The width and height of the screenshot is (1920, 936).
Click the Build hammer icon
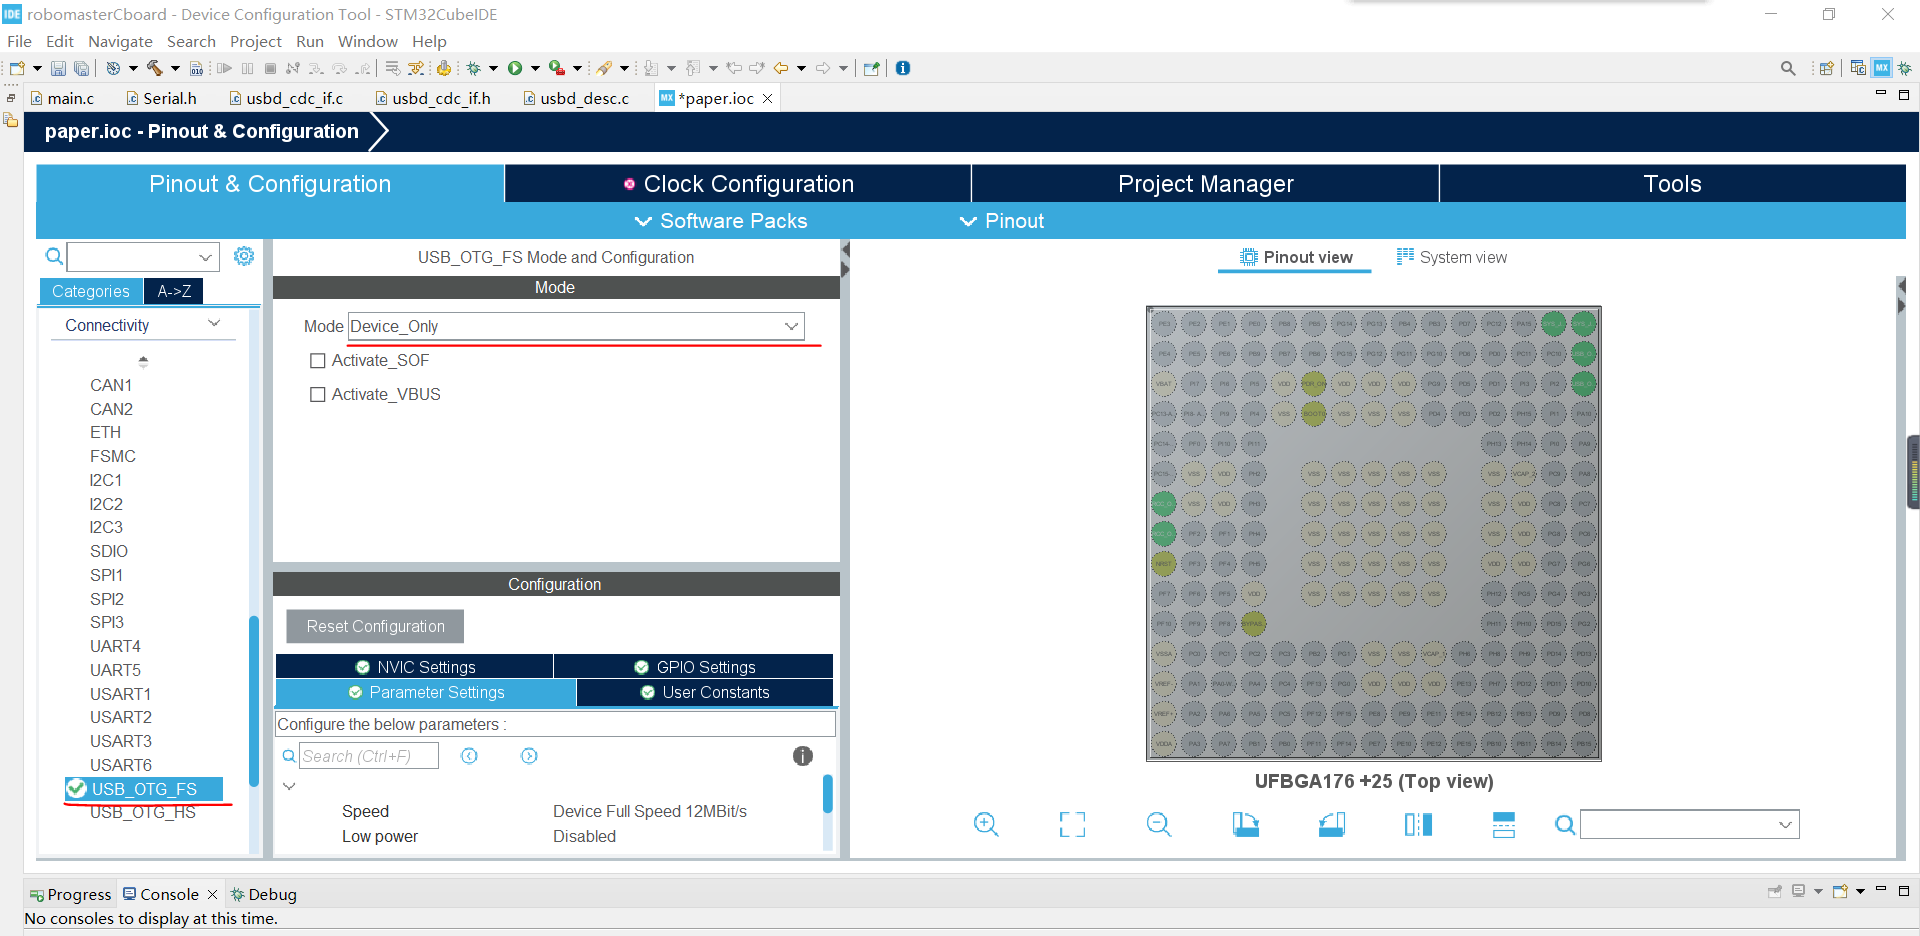click(154, 68)
